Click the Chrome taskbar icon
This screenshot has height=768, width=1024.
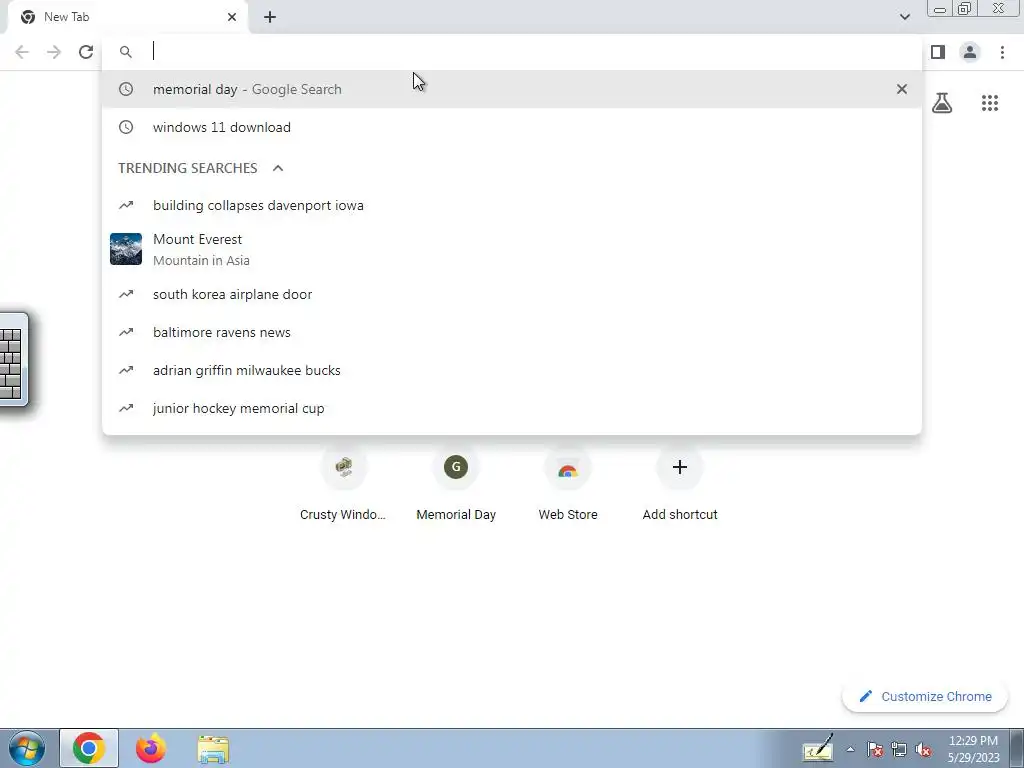pos(89,749)
